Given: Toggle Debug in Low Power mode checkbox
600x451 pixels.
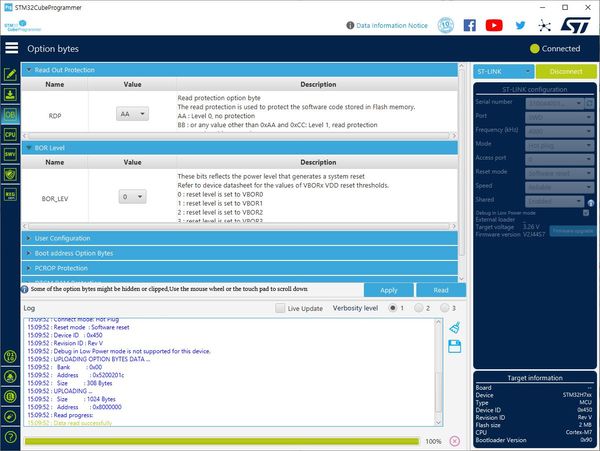Looking at the screenshot, I should click(x=586, y=213).
